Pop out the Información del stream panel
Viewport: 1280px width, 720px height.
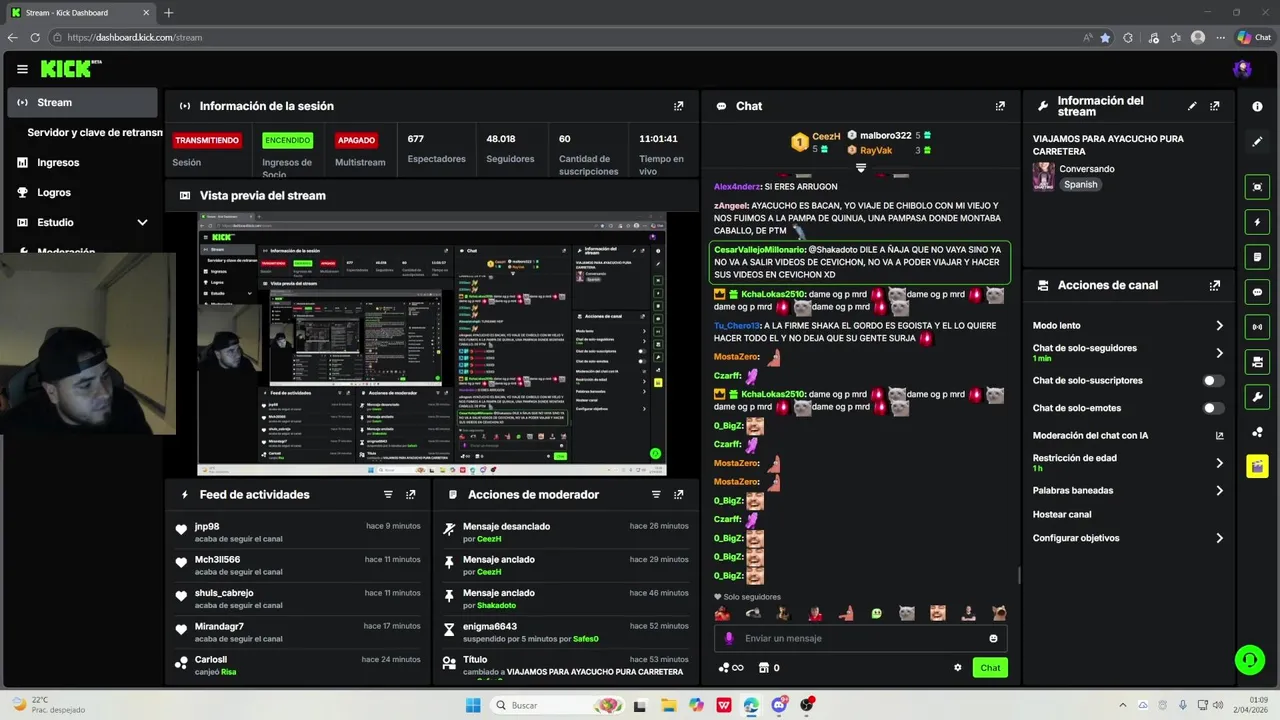[x=1215, y=106]
